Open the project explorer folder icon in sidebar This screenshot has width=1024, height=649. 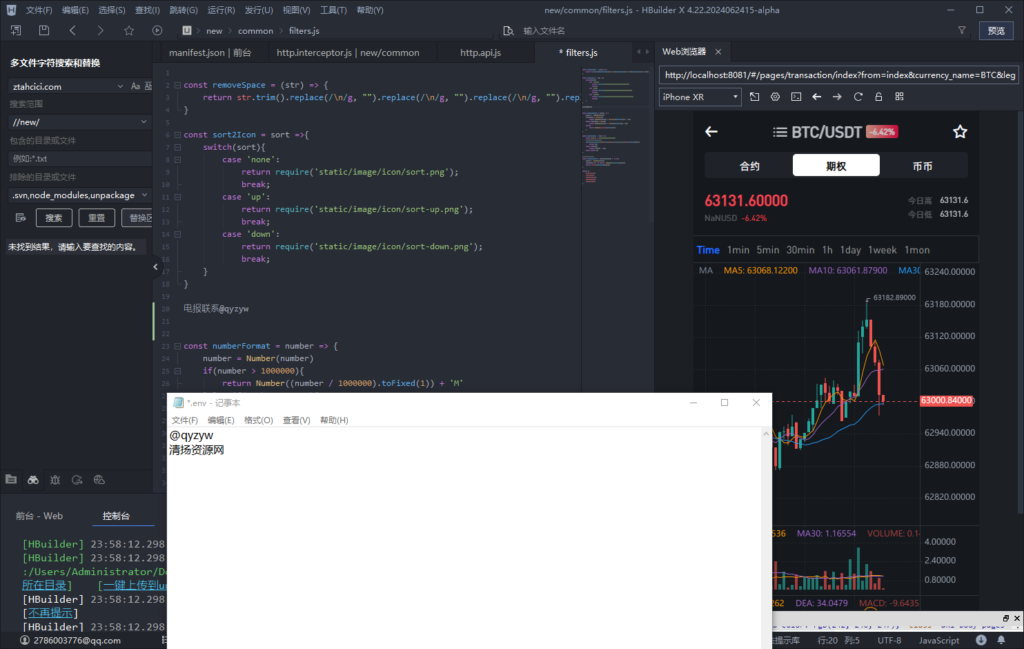tap(11, 479)
